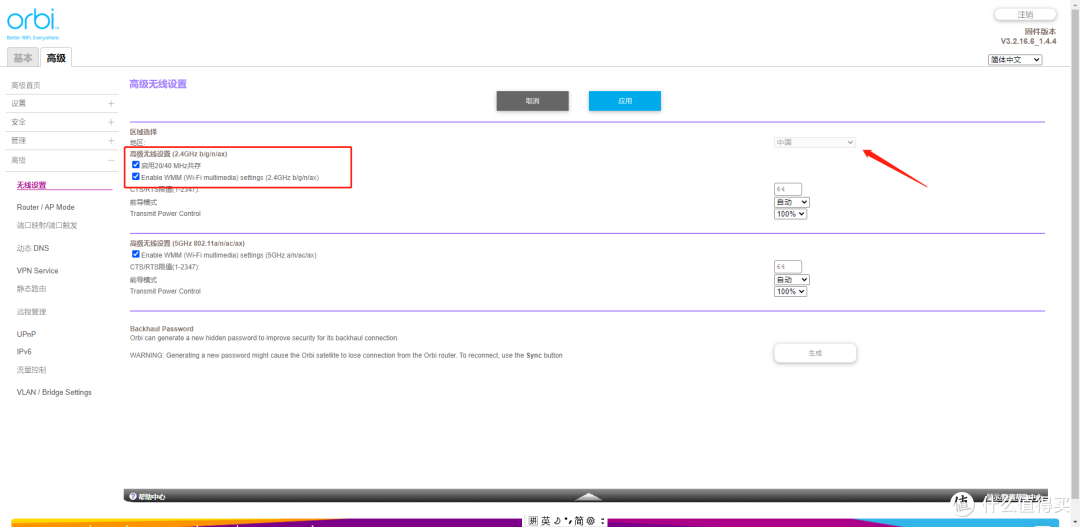
Task: Click the IME 简 simplified Chinese indicator
Action: pos(579,521)
